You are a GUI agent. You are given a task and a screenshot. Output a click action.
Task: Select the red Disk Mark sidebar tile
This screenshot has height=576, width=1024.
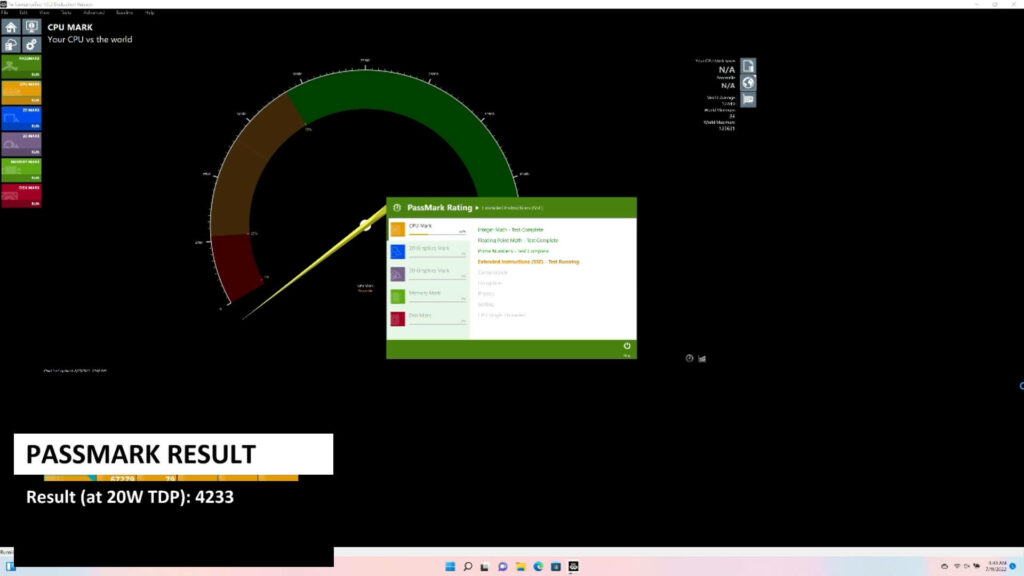21,196
